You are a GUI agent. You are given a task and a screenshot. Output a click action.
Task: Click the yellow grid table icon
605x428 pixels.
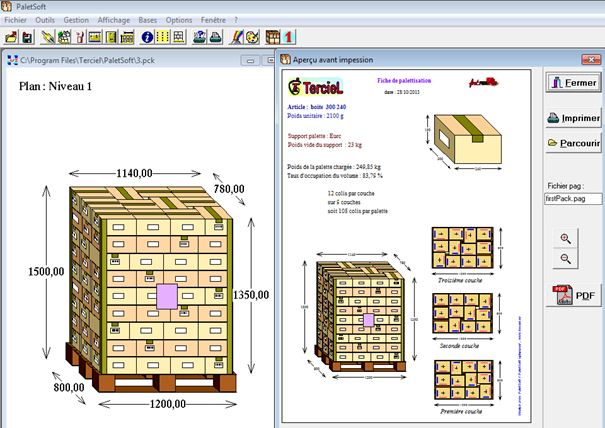162,37
